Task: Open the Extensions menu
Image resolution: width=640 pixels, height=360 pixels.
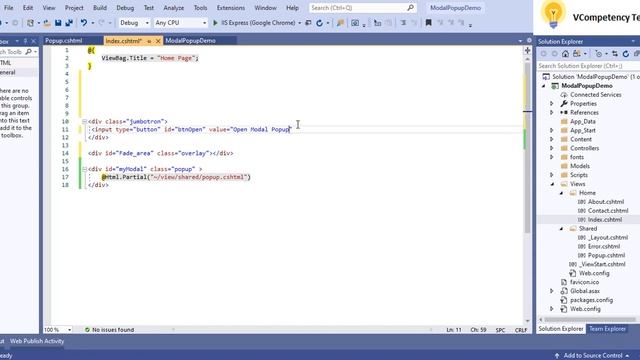Action: pyautogui.click(x=231, y=8)
